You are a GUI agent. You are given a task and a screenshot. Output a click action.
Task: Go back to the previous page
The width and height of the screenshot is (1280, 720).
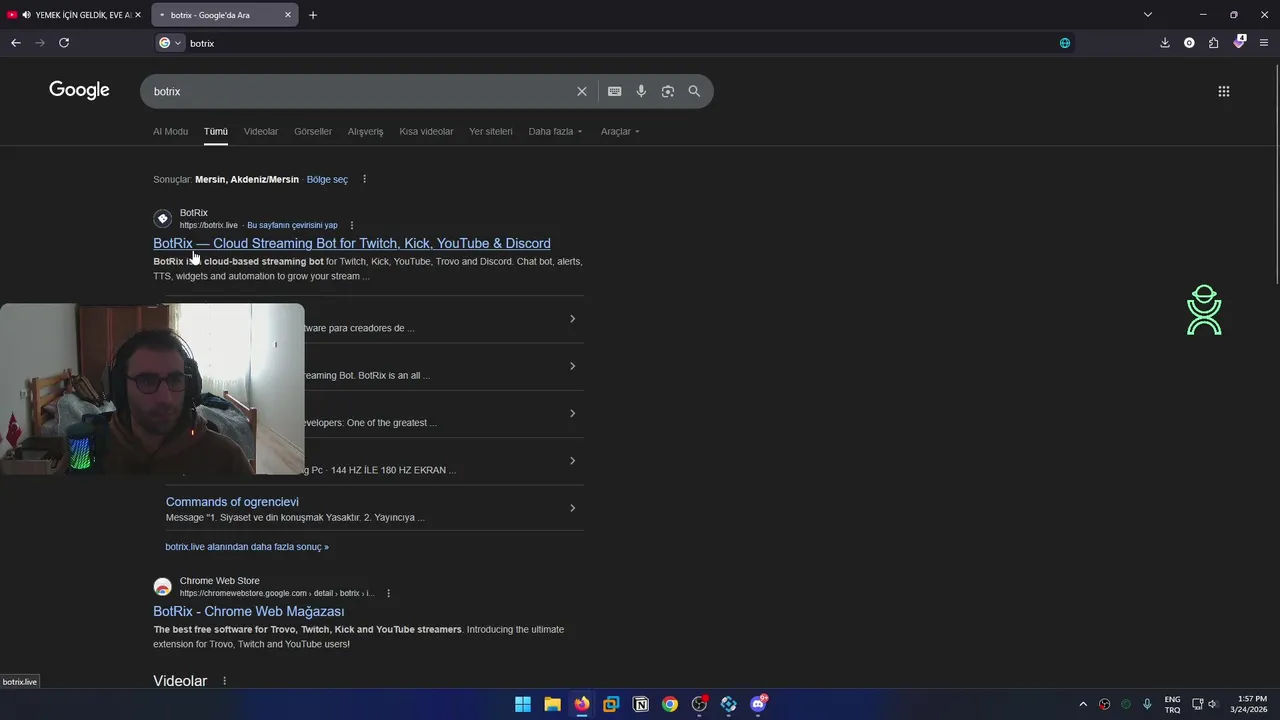[15, 43]
